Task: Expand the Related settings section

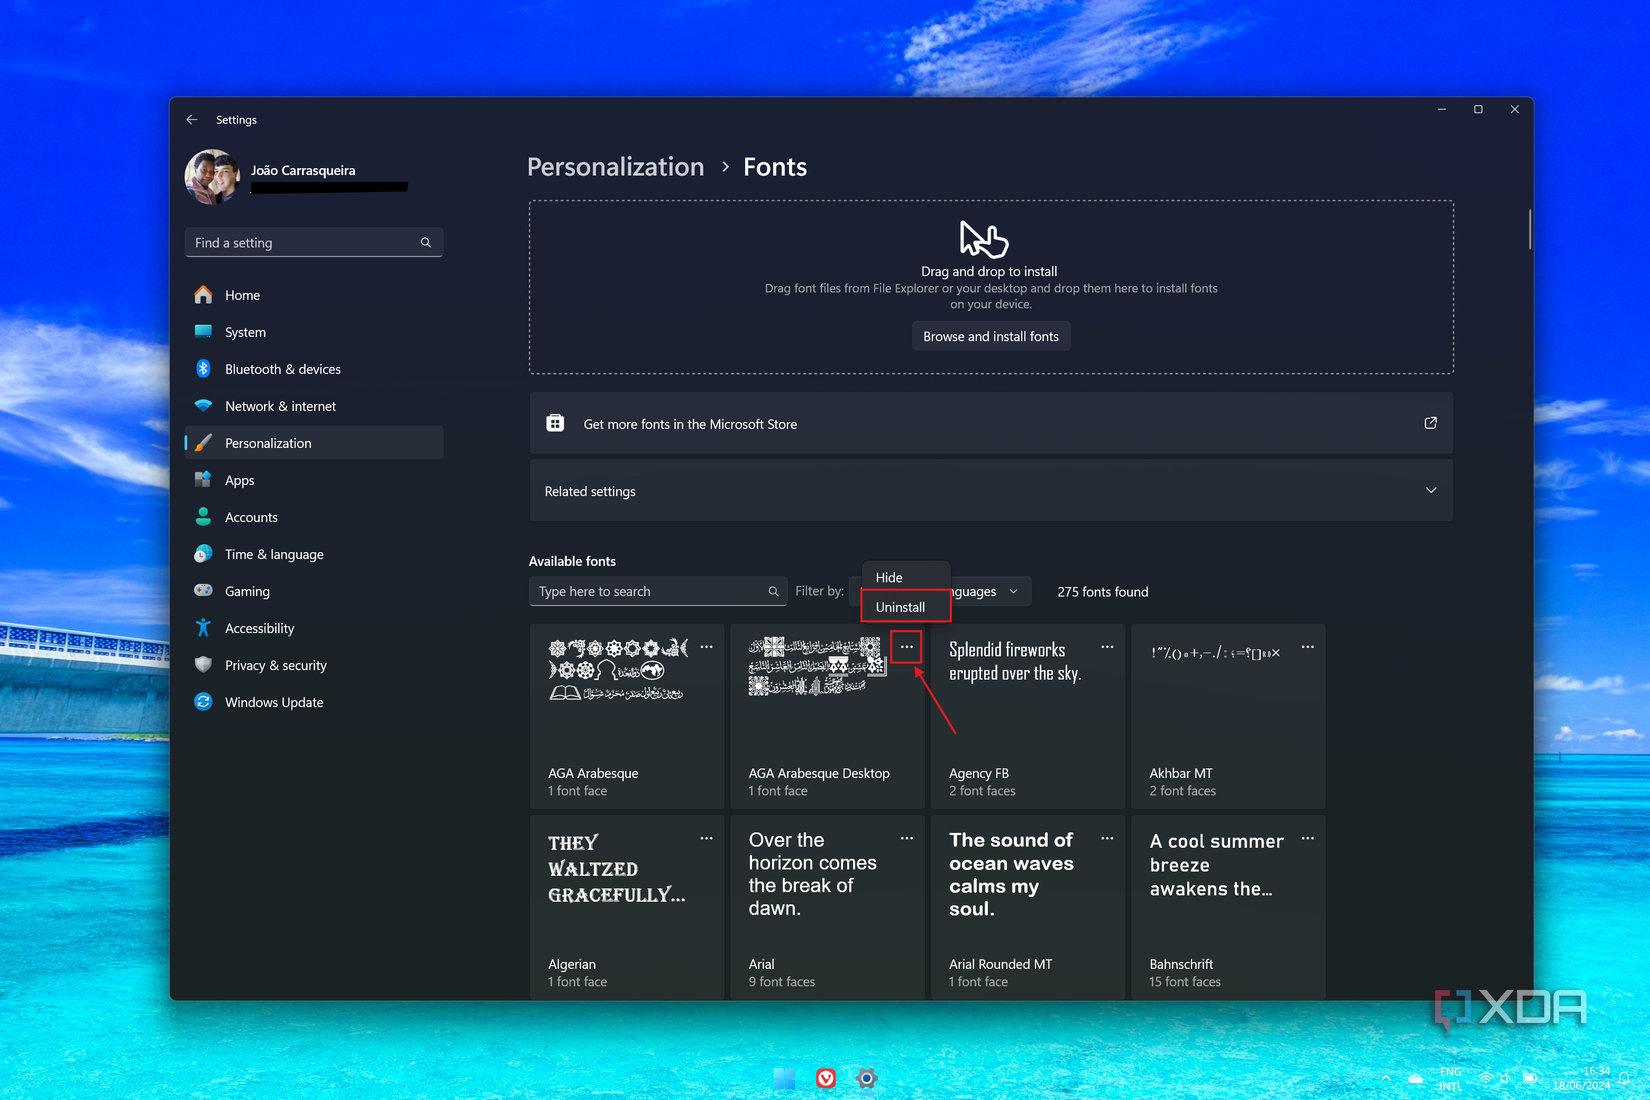Action: [x=1432, y=490]
